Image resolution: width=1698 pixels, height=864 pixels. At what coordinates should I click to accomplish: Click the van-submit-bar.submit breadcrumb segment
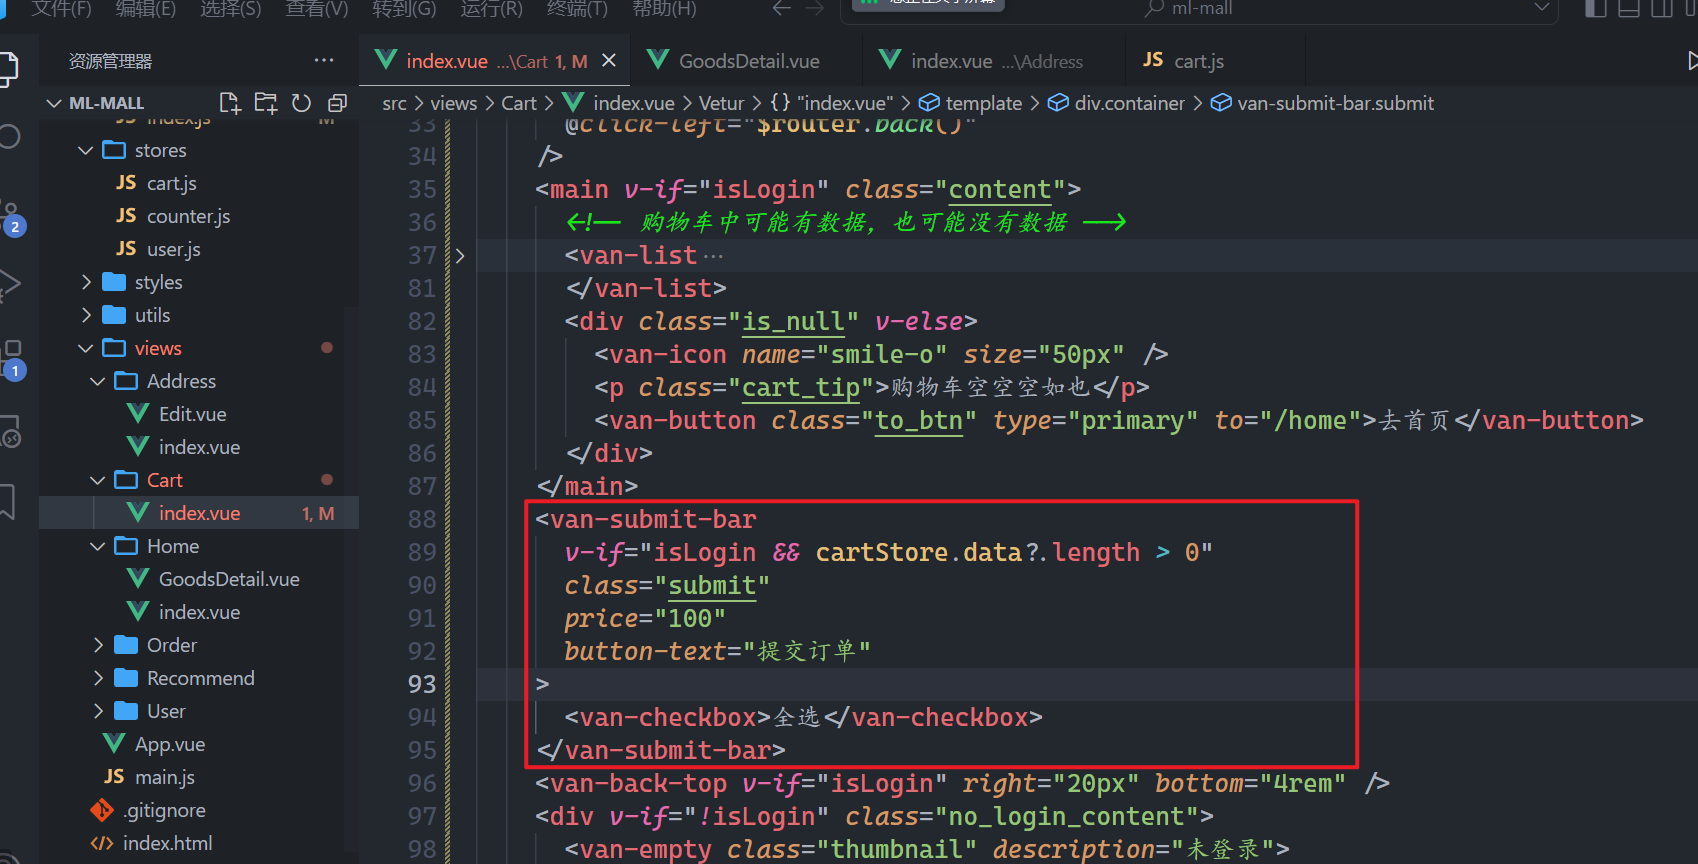(x=1322, y=103)
